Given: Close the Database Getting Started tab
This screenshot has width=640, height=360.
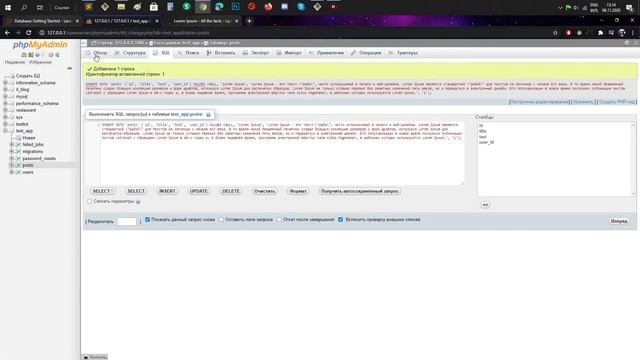Looking at the screenshot, I should (77, 21).
